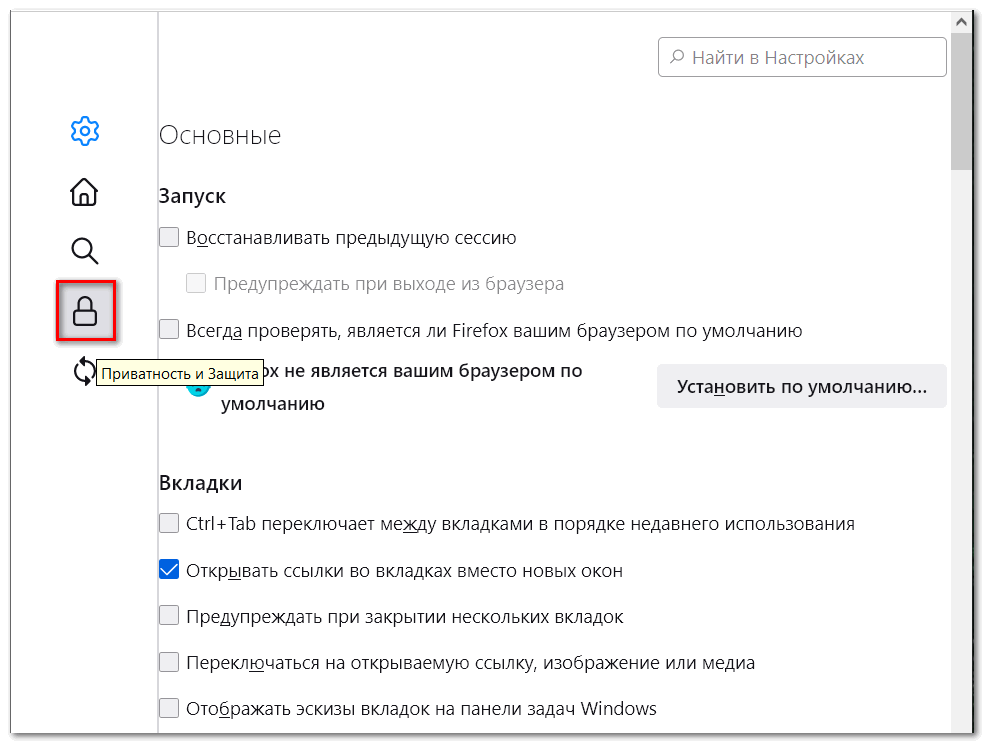Enable "Восстанавливать предыдущую сессию" checkbox
This screenshot has height=744, width=985.
[x=169, y=238]
